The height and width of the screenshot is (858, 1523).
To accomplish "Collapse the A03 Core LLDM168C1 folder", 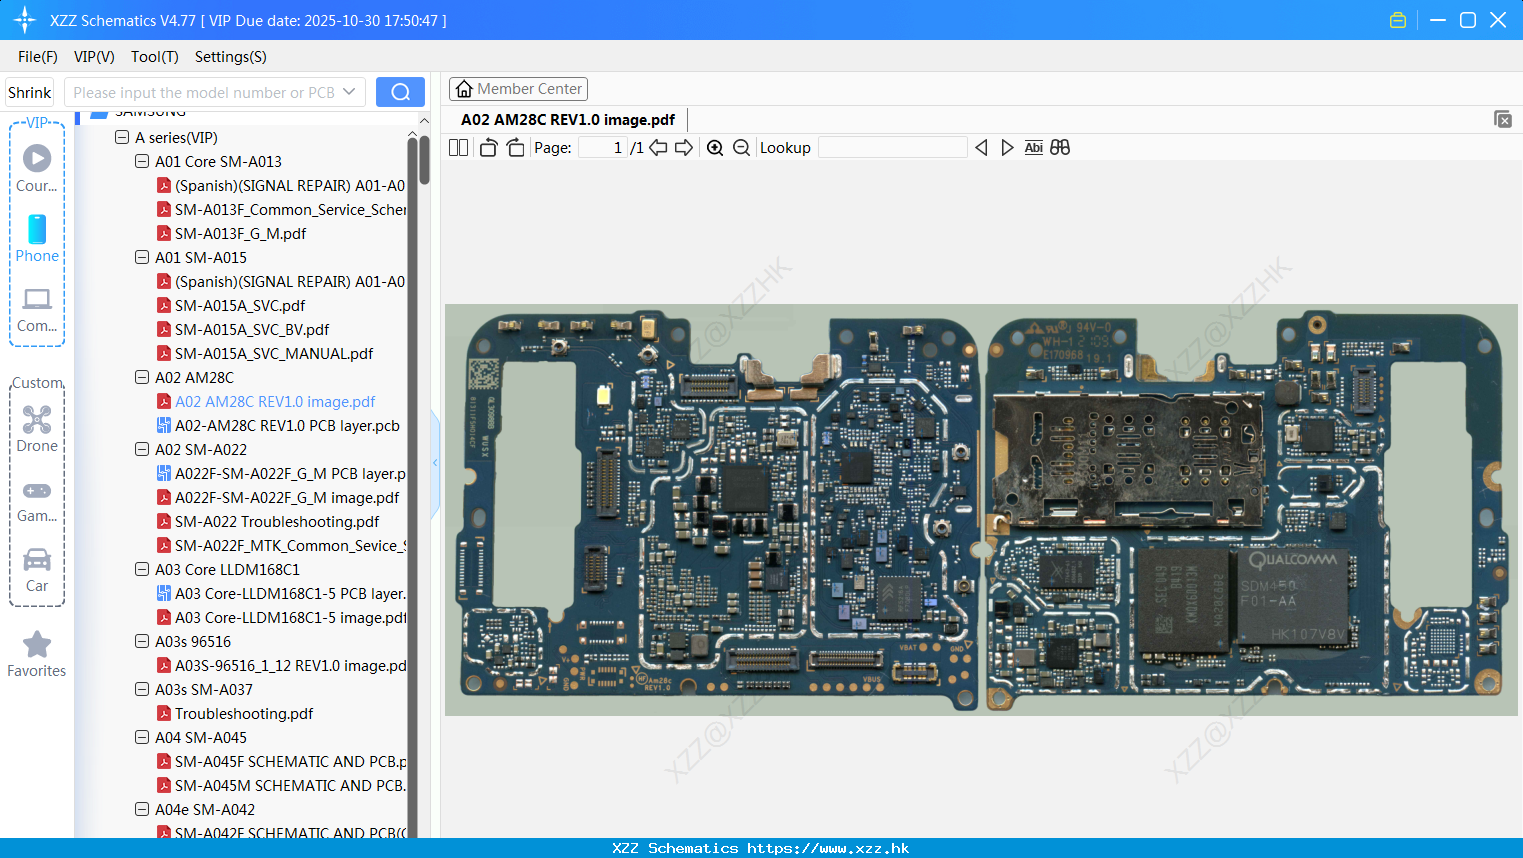I will (x=142, y=569).
